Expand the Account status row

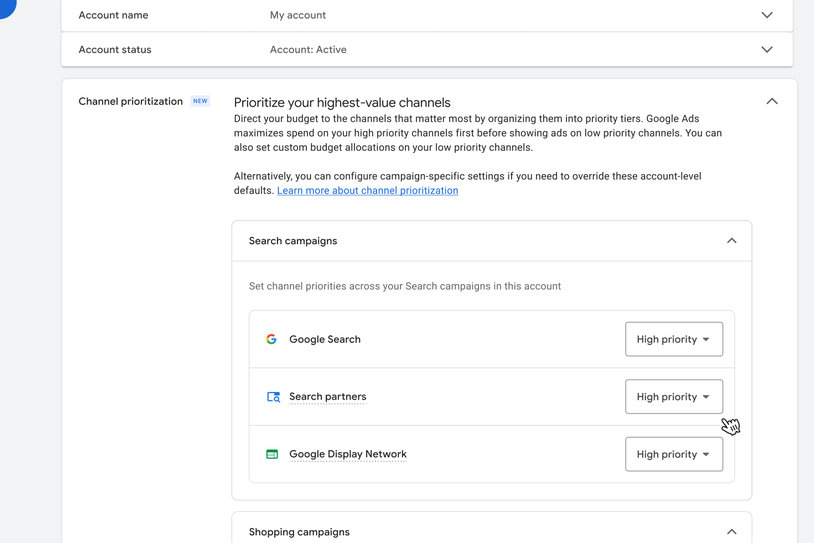[x=767, y=50]
